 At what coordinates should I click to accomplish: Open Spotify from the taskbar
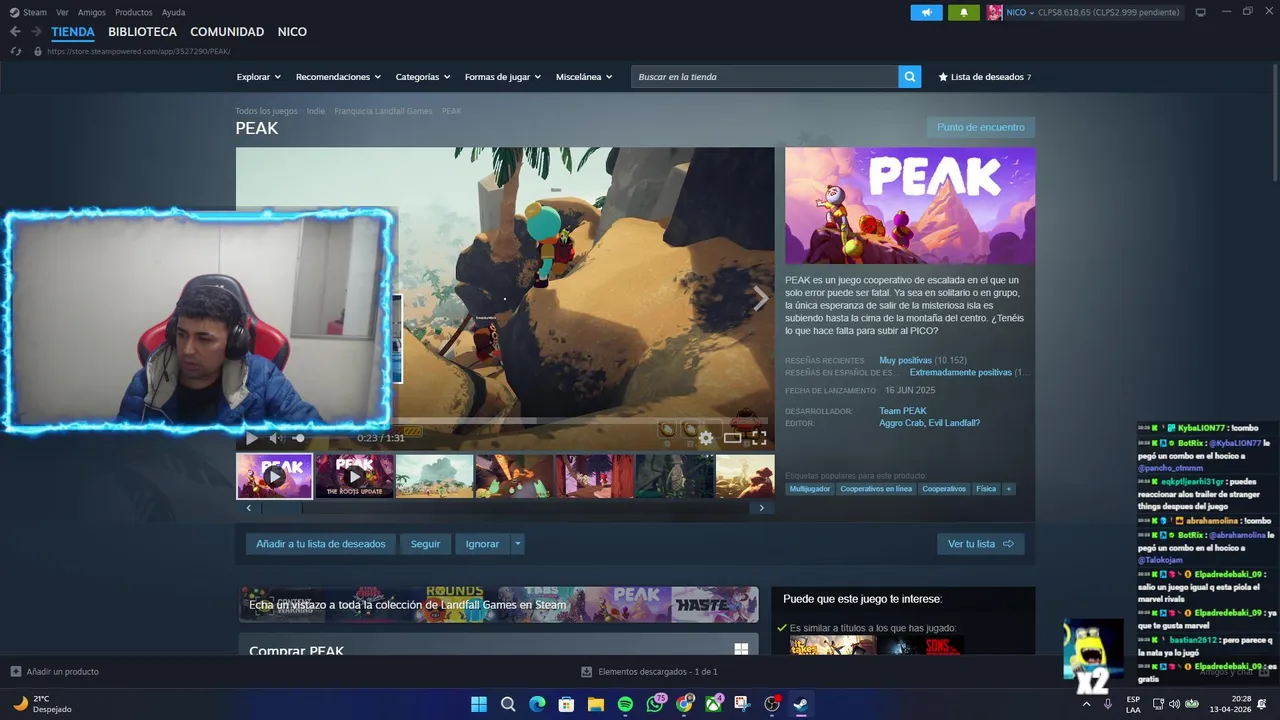(x=625, y=704)
